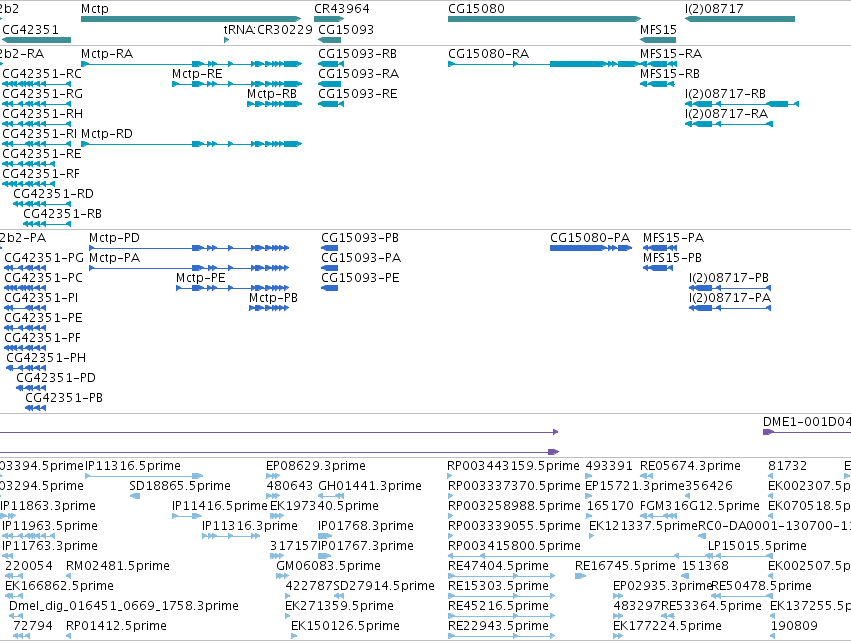Click protein l(2)08717-PA

coord(730,298)
